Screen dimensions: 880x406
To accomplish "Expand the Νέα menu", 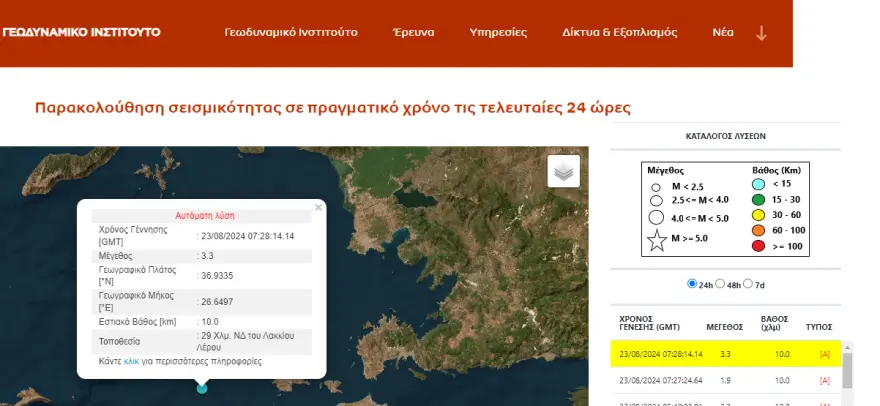I will (723, 32).
